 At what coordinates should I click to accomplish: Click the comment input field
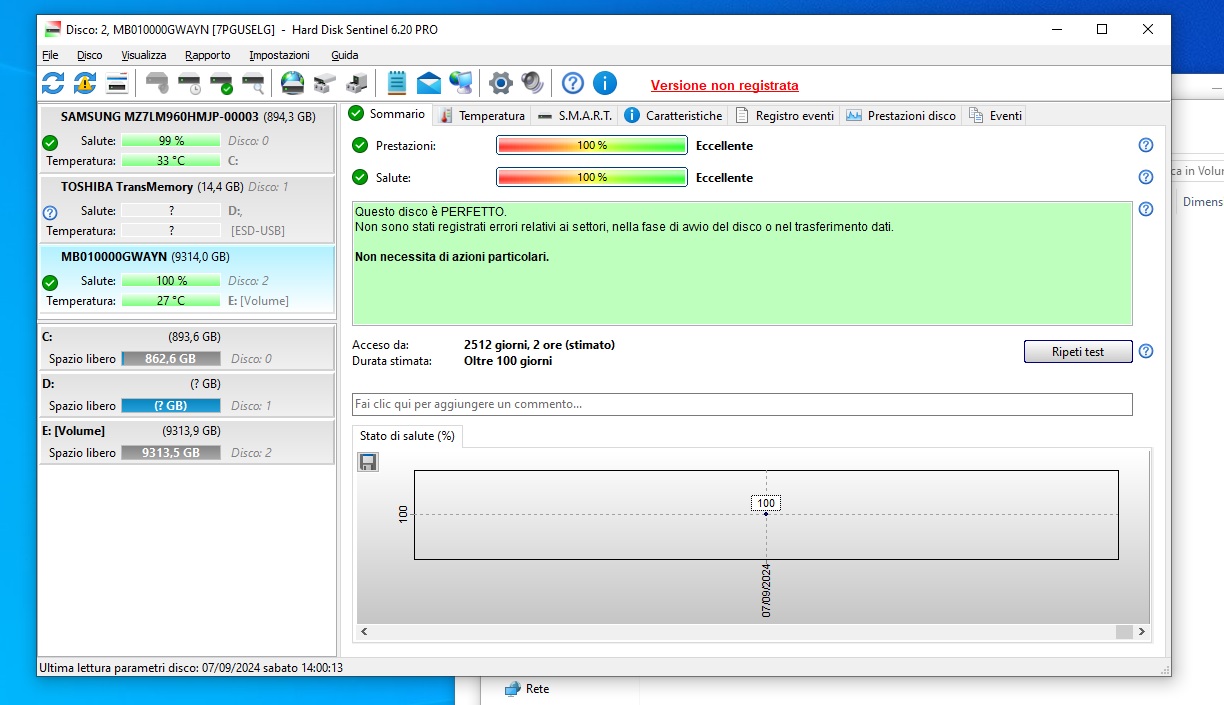742,404
